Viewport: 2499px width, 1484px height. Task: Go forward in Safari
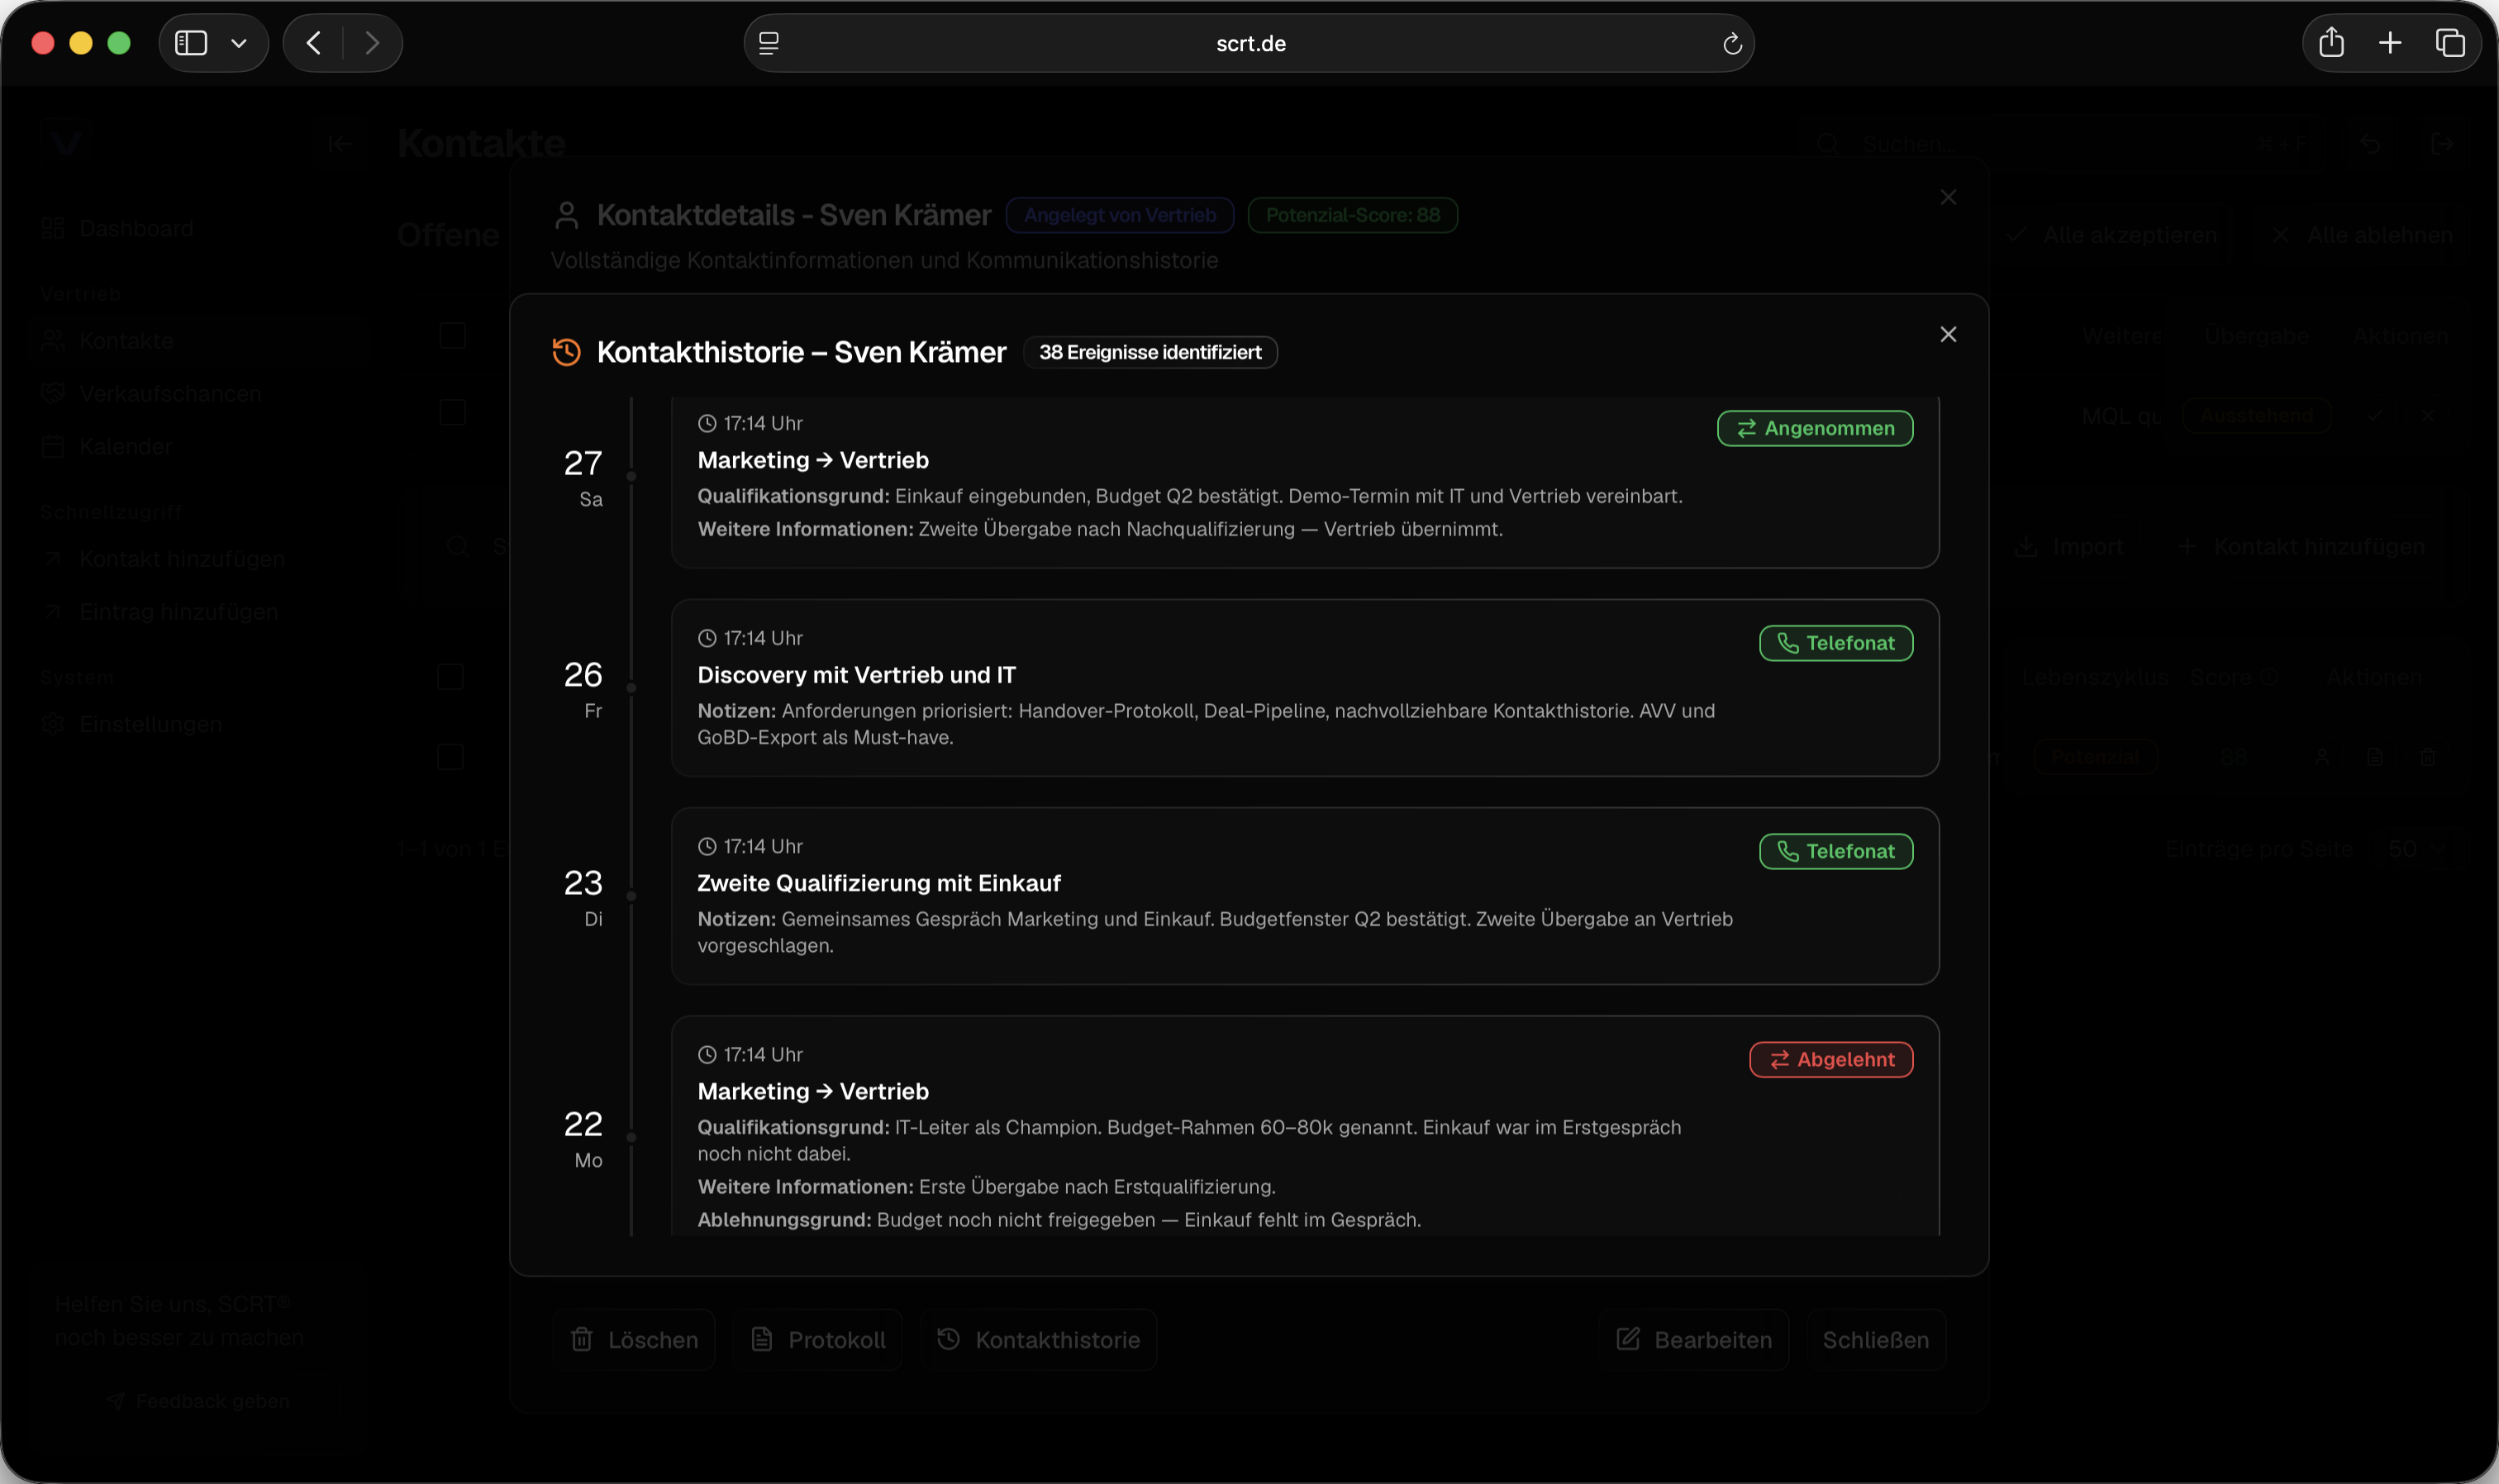(x=372, y=43)
